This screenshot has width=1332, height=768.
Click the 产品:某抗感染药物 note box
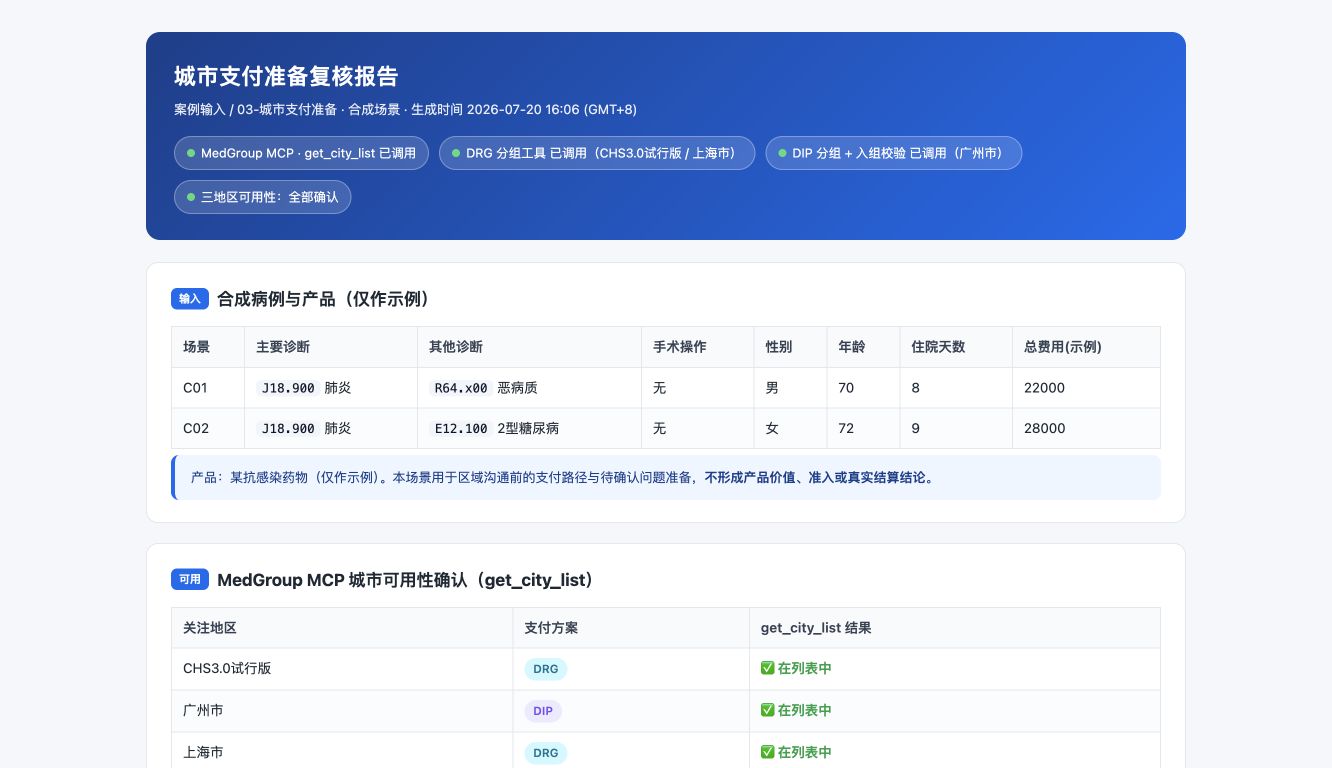click(666, 478)
